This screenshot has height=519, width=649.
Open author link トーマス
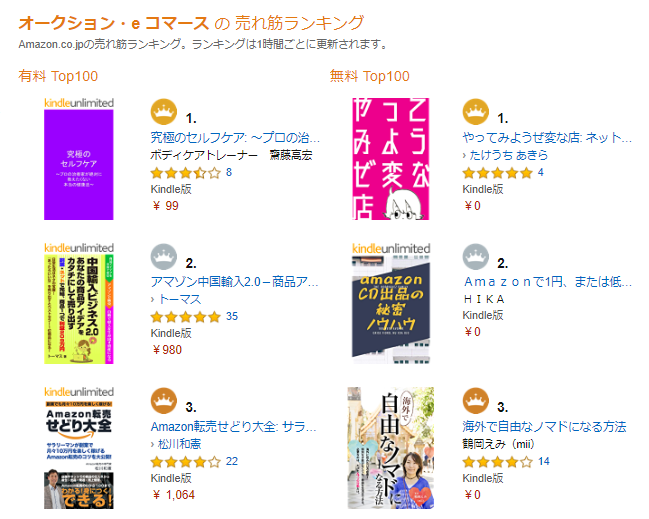[x=181, y=299]
